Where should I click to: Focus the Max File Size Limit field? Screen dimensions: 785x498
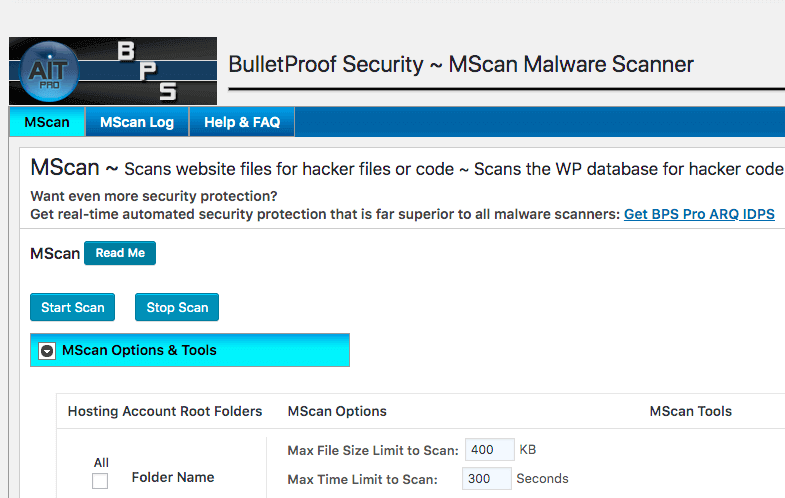(490, 450)
